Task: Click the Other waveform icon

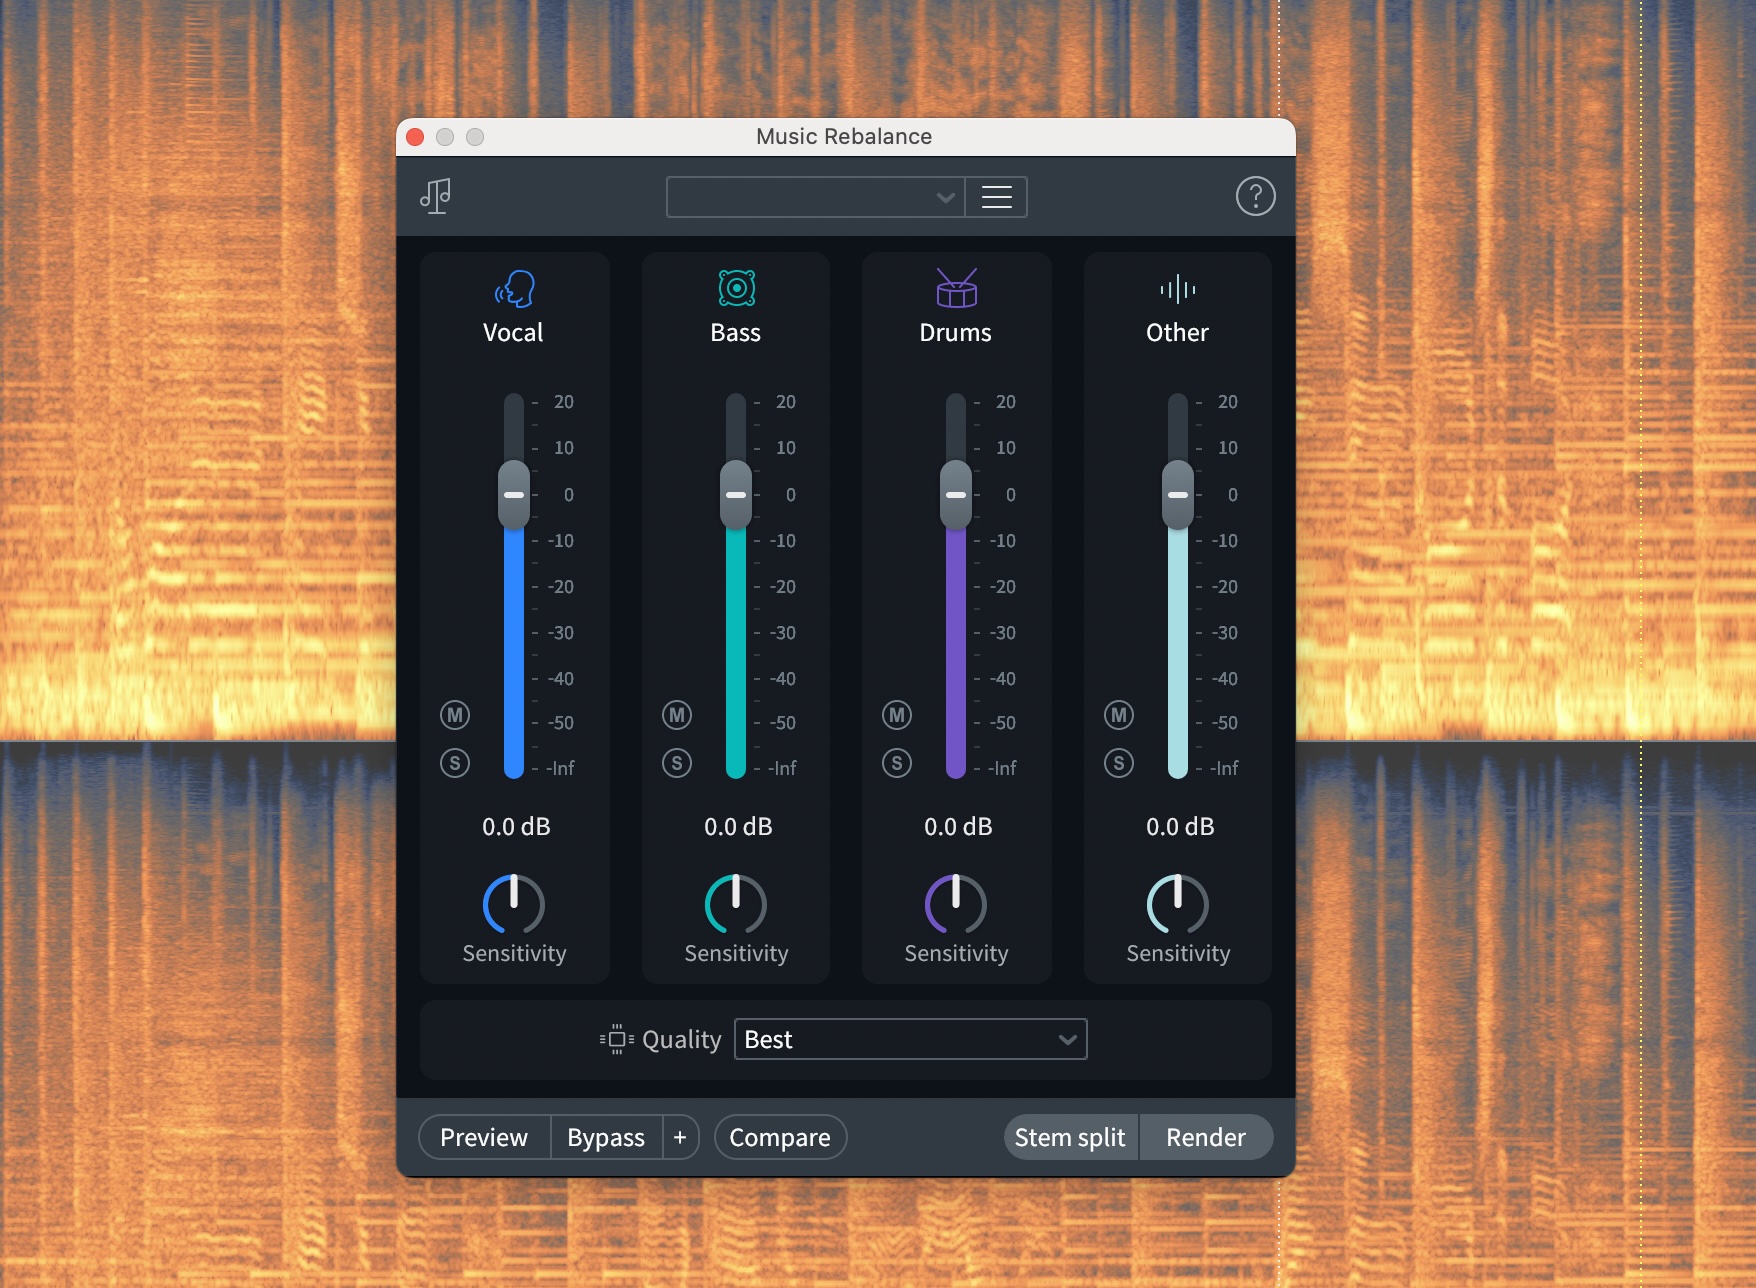Action: click(x=1177, y=291)
